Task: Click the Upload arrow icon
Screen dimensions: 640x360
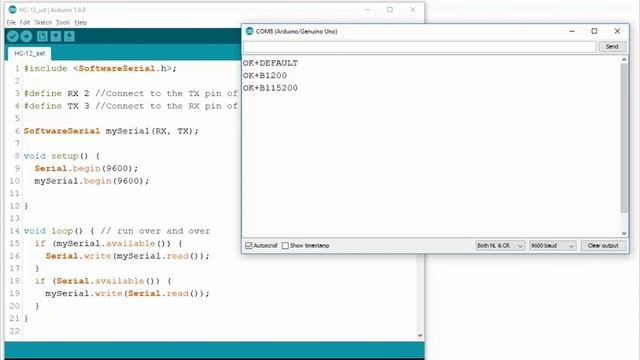Action: coord(27,36)
